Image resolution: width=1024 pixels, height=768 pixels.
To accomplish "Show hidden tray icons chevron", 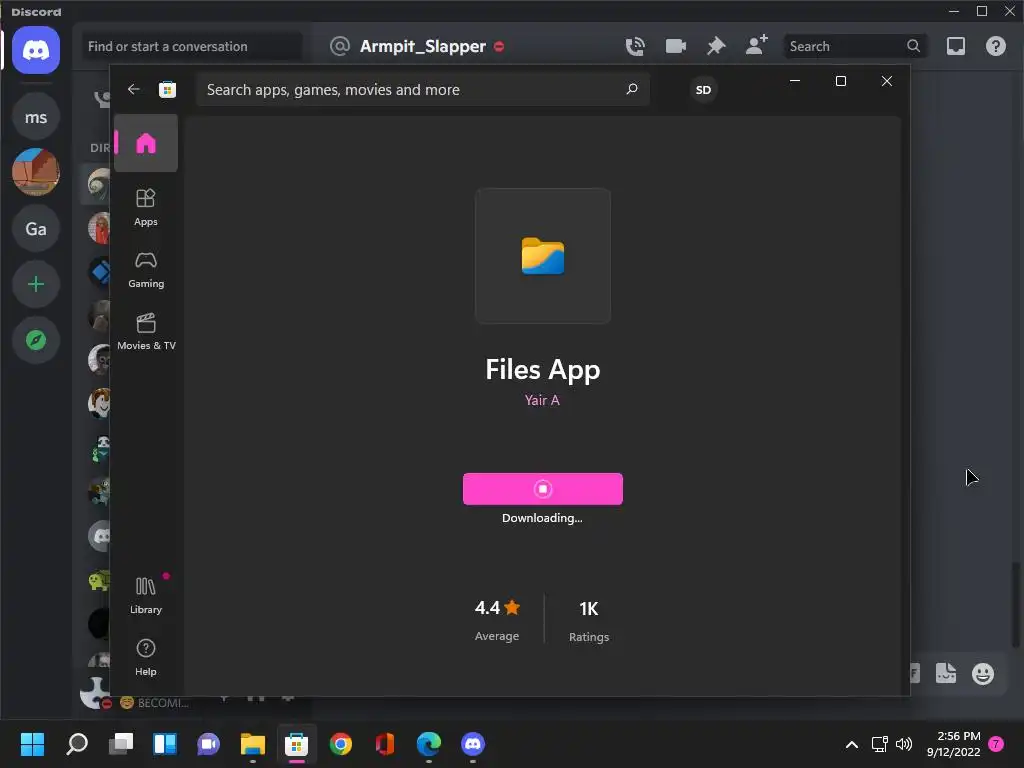I will tap(852, 744).
